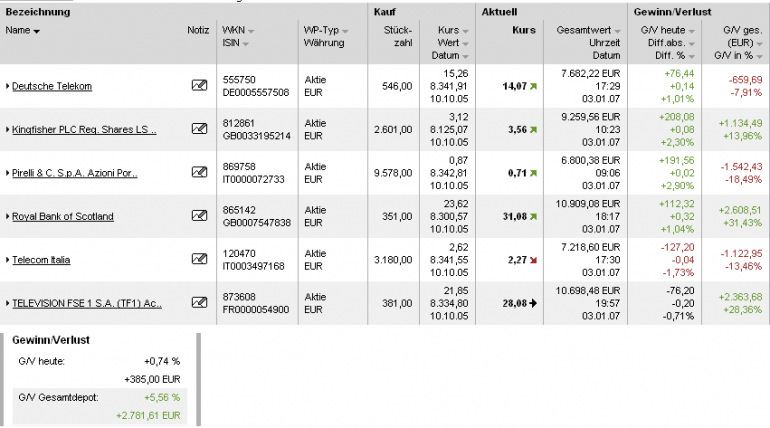Sort by WP-Typ column arrow
770x428 pixels.
point(345,31)
